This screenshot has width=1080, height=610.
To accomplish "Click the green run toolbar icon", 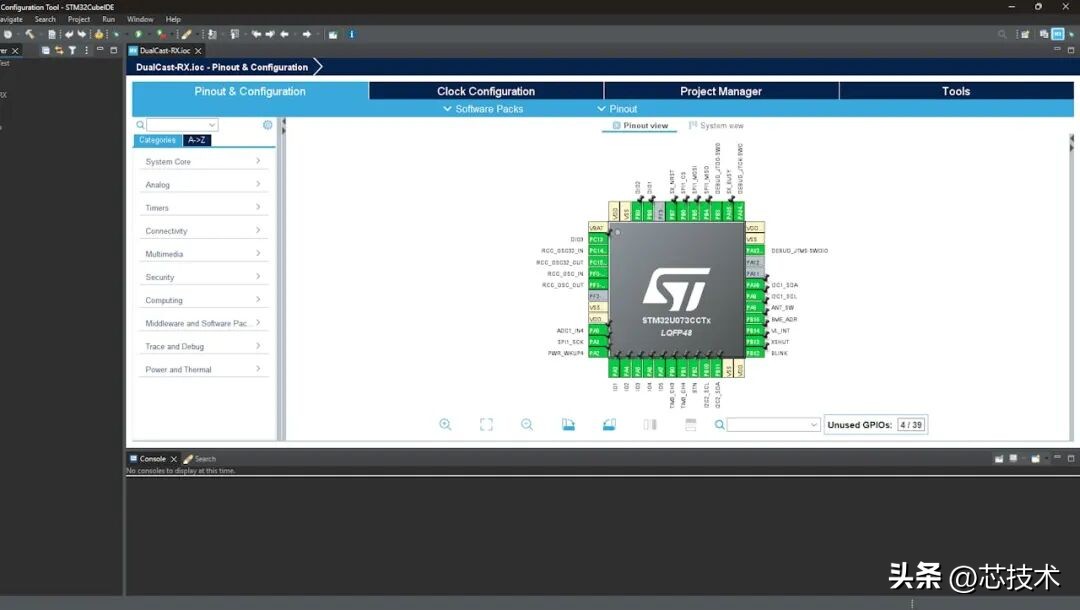I will pos(138,34).
